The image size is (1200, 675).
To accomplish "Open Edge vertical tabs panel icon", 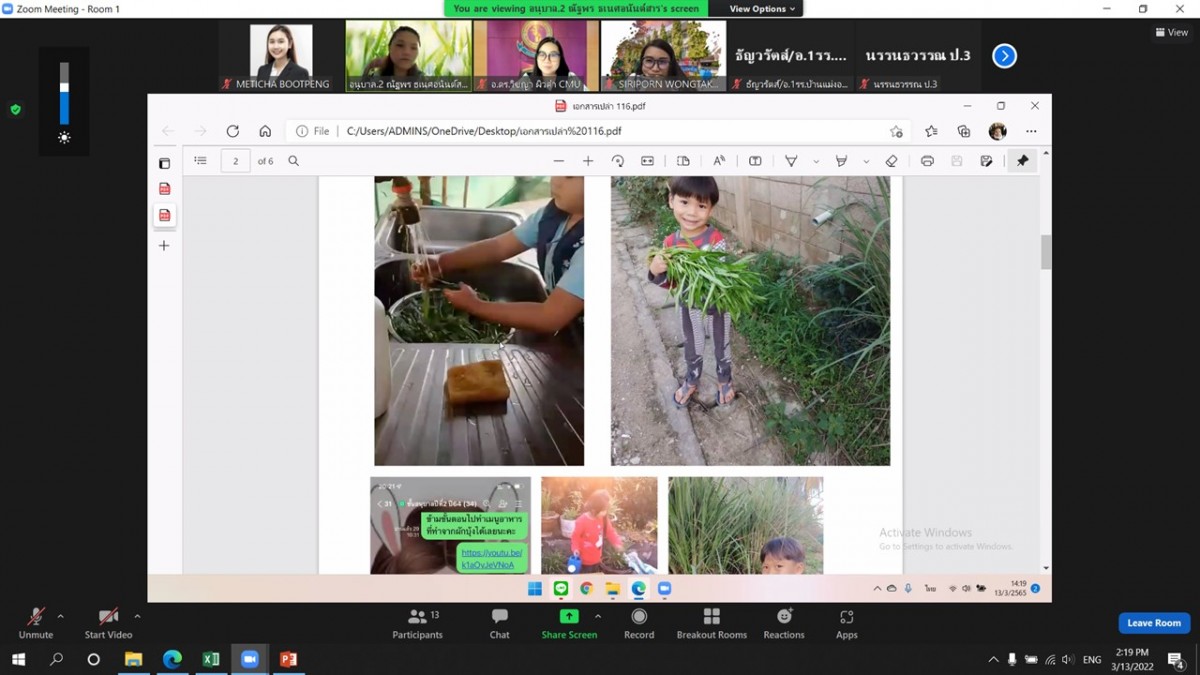I will click(x=165, y=164).
